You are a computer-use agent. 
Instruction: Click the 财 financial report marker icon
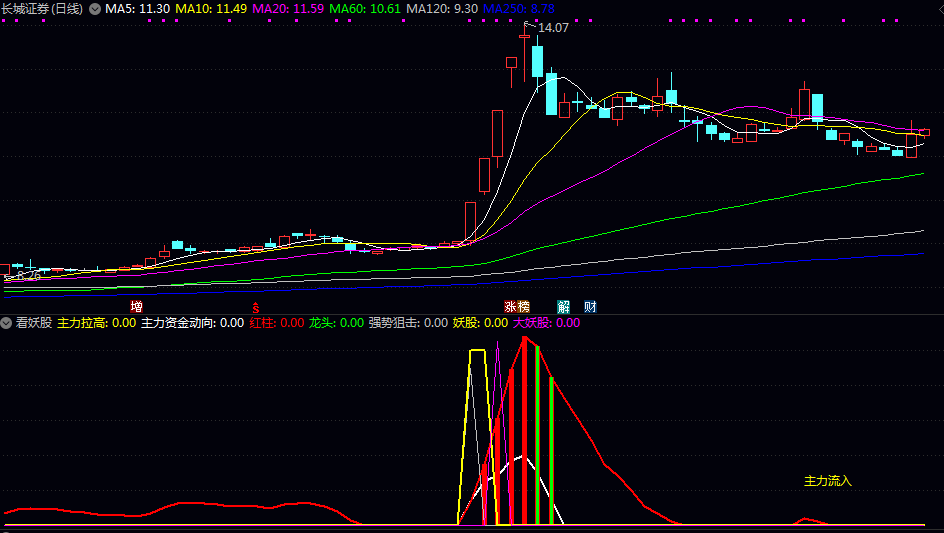590,307
